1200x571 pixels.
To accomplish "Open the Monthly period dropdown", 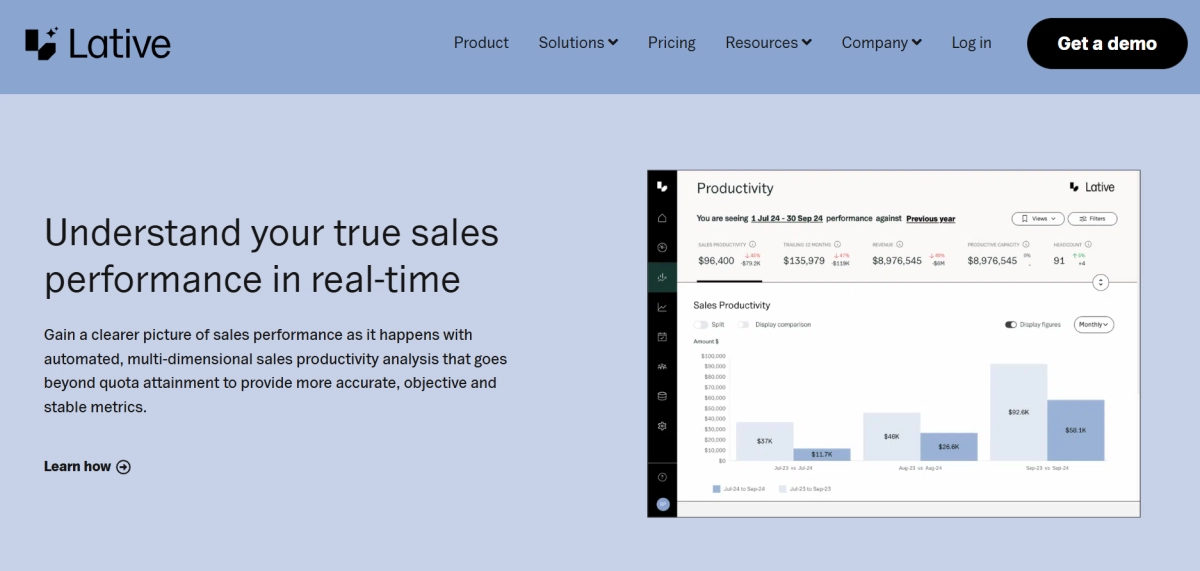I will tap(1094, 324).
